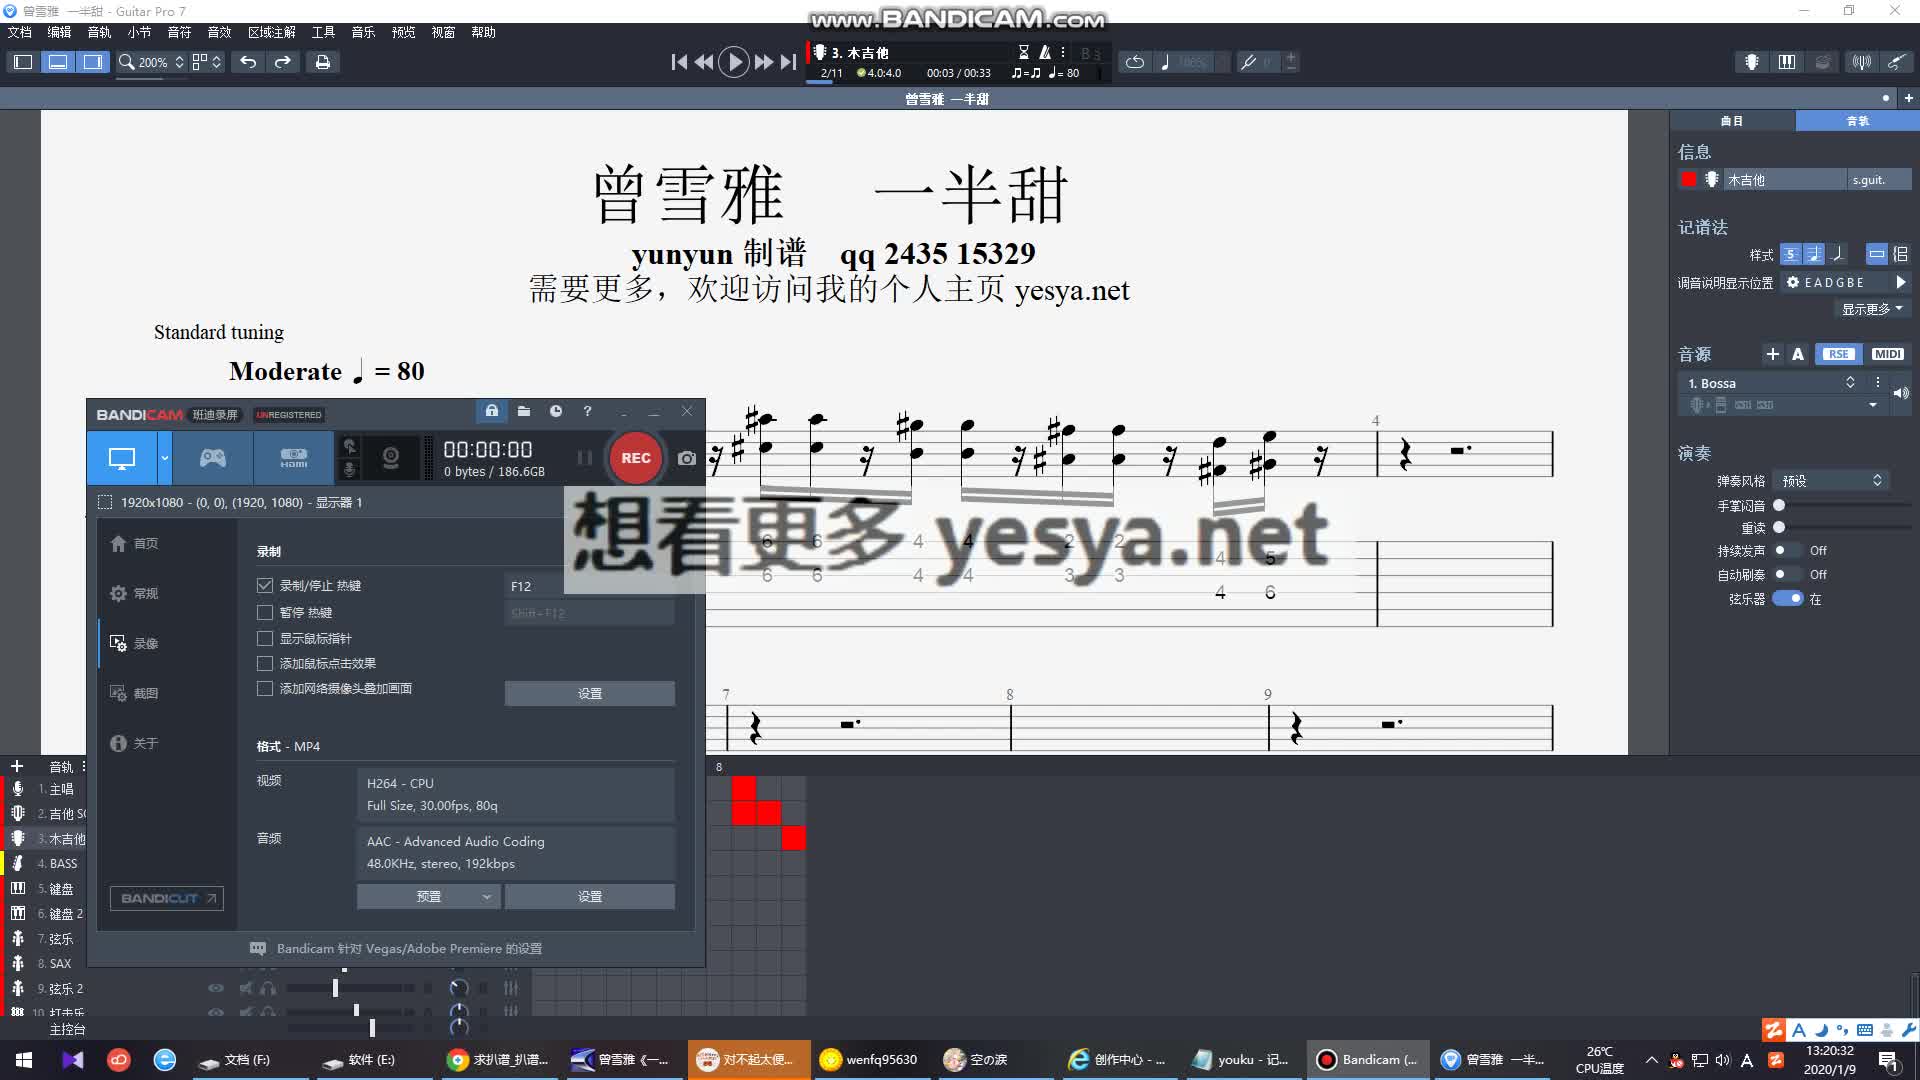
Task: Show the piano keyboard view
Action: (1787, 62)
